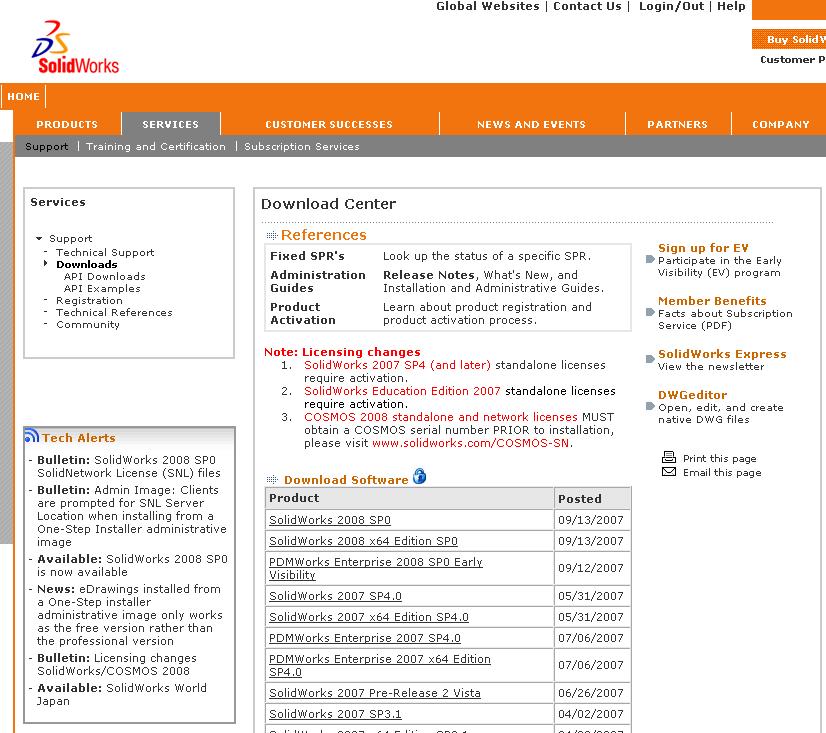The image size is (826, 733).
Task: Select Registration in Services tree
Action: click(90, 300)
